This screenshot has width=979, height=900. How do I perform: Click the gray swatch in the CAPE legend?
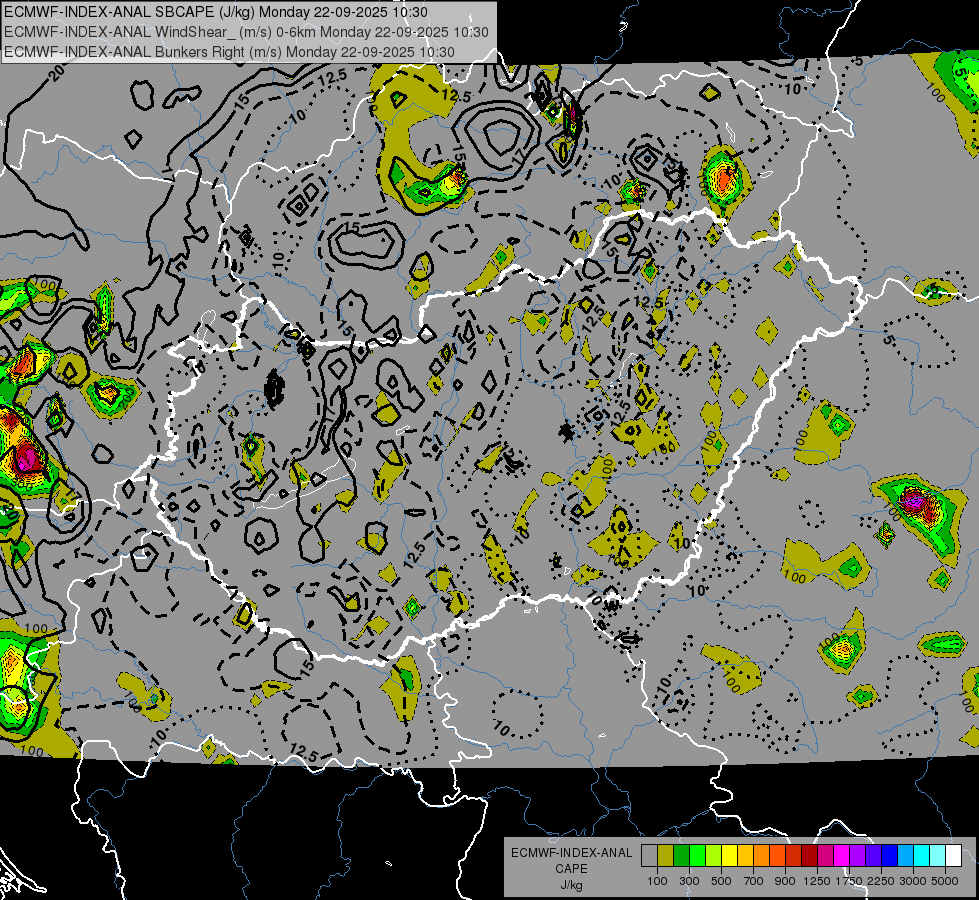point(649,855)
